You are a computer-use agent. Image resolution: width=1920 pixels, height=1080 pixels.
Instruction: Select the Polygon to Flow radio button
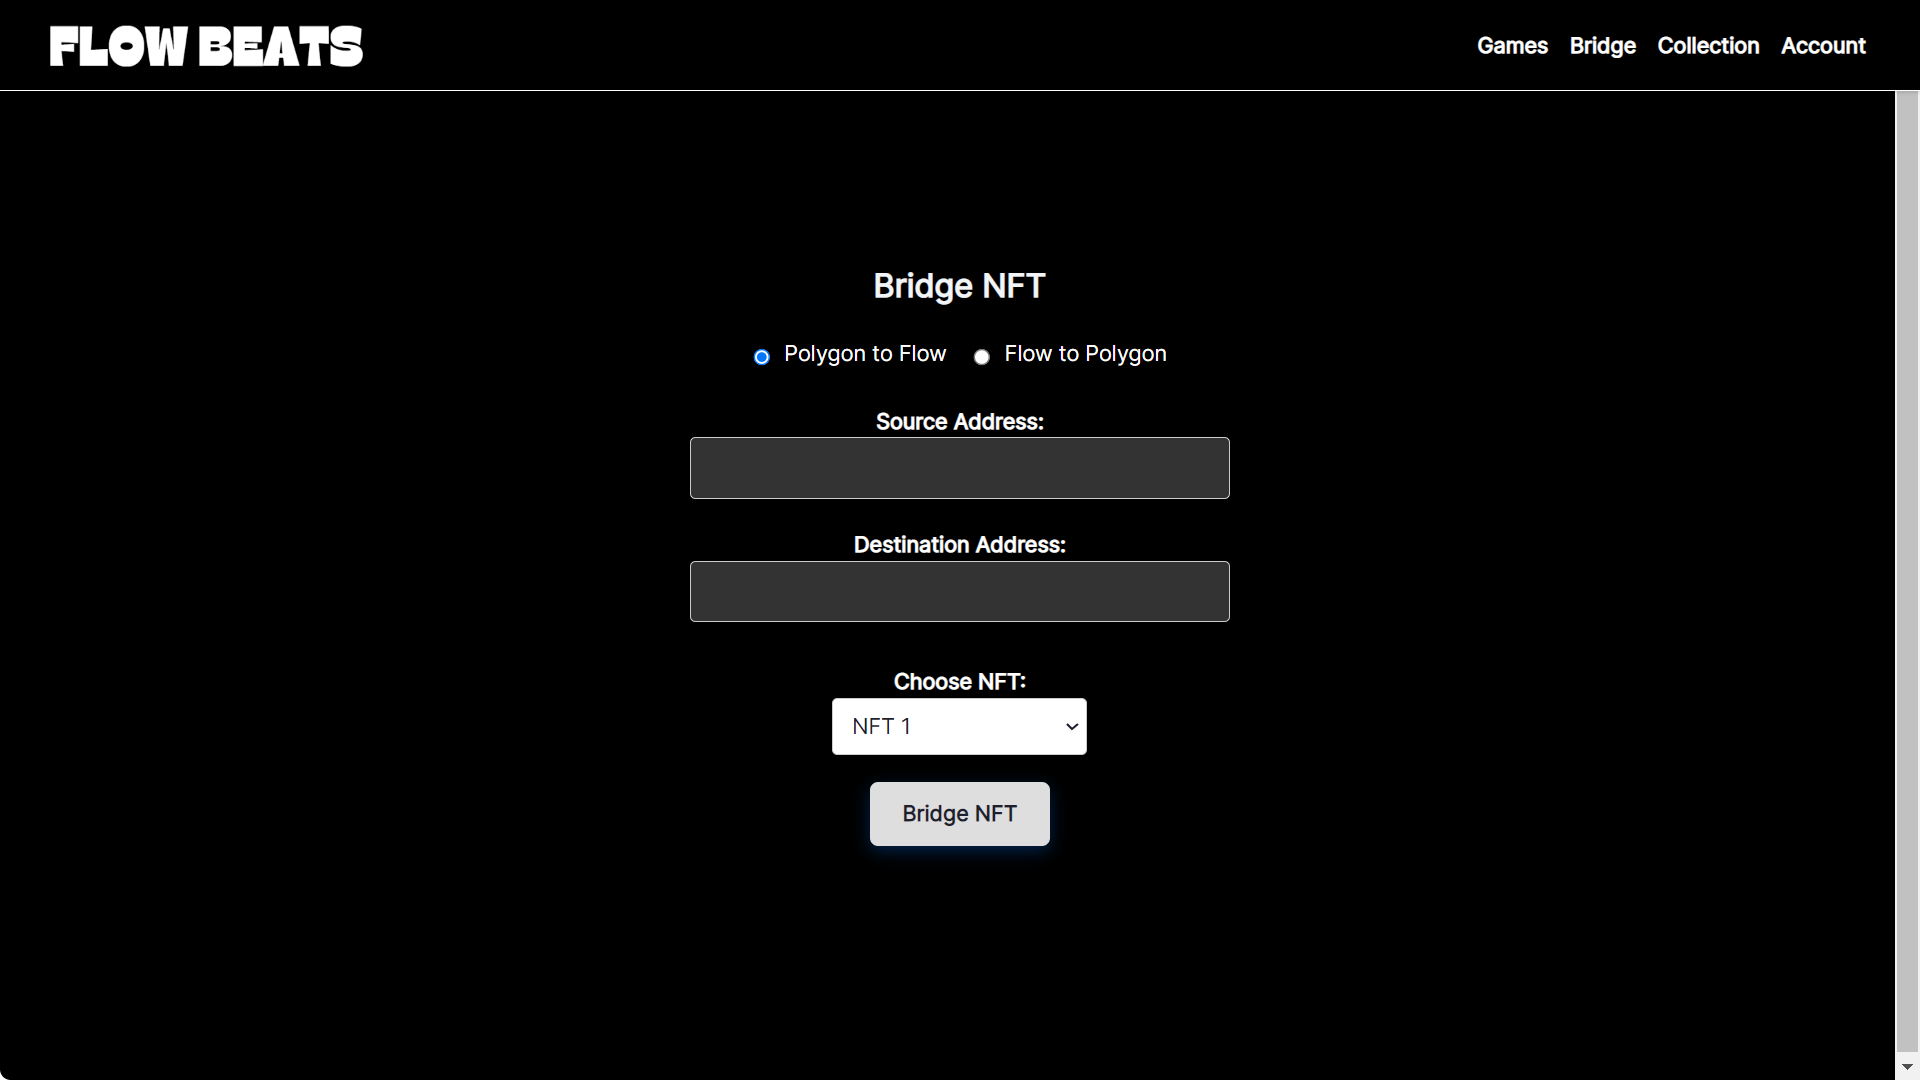pos(762,357)
